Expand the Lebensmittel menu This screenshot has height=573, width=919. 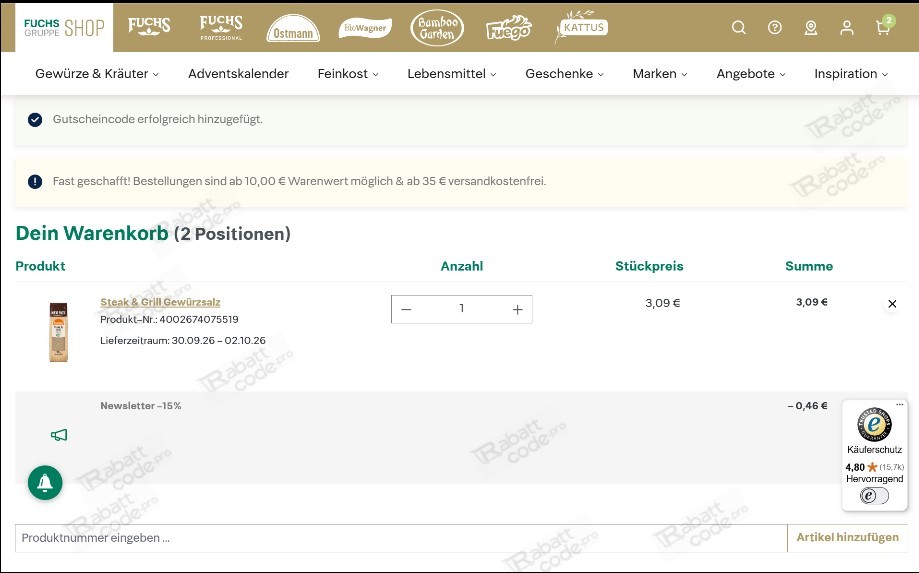click(452, 74)
